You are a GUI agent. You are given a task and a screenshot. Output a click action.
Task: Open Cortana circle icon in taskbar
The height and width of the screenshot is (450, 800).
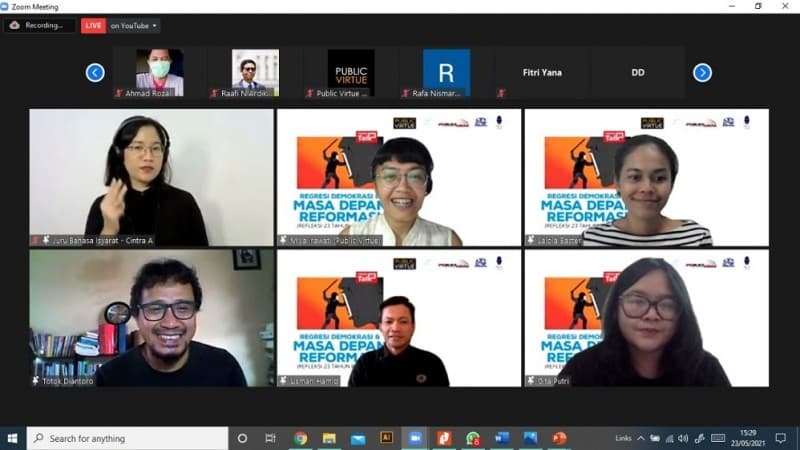pyautogui.click(x=242, y=438)
